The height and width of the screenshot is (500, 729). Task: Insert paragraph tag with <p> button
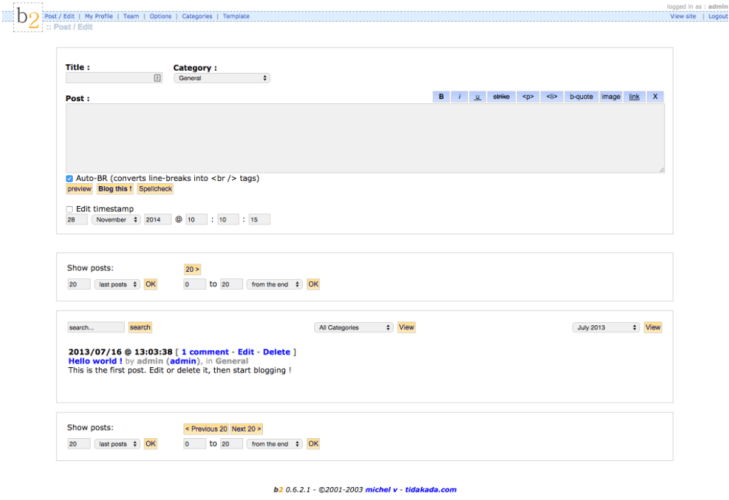click(x=528, y=97)
